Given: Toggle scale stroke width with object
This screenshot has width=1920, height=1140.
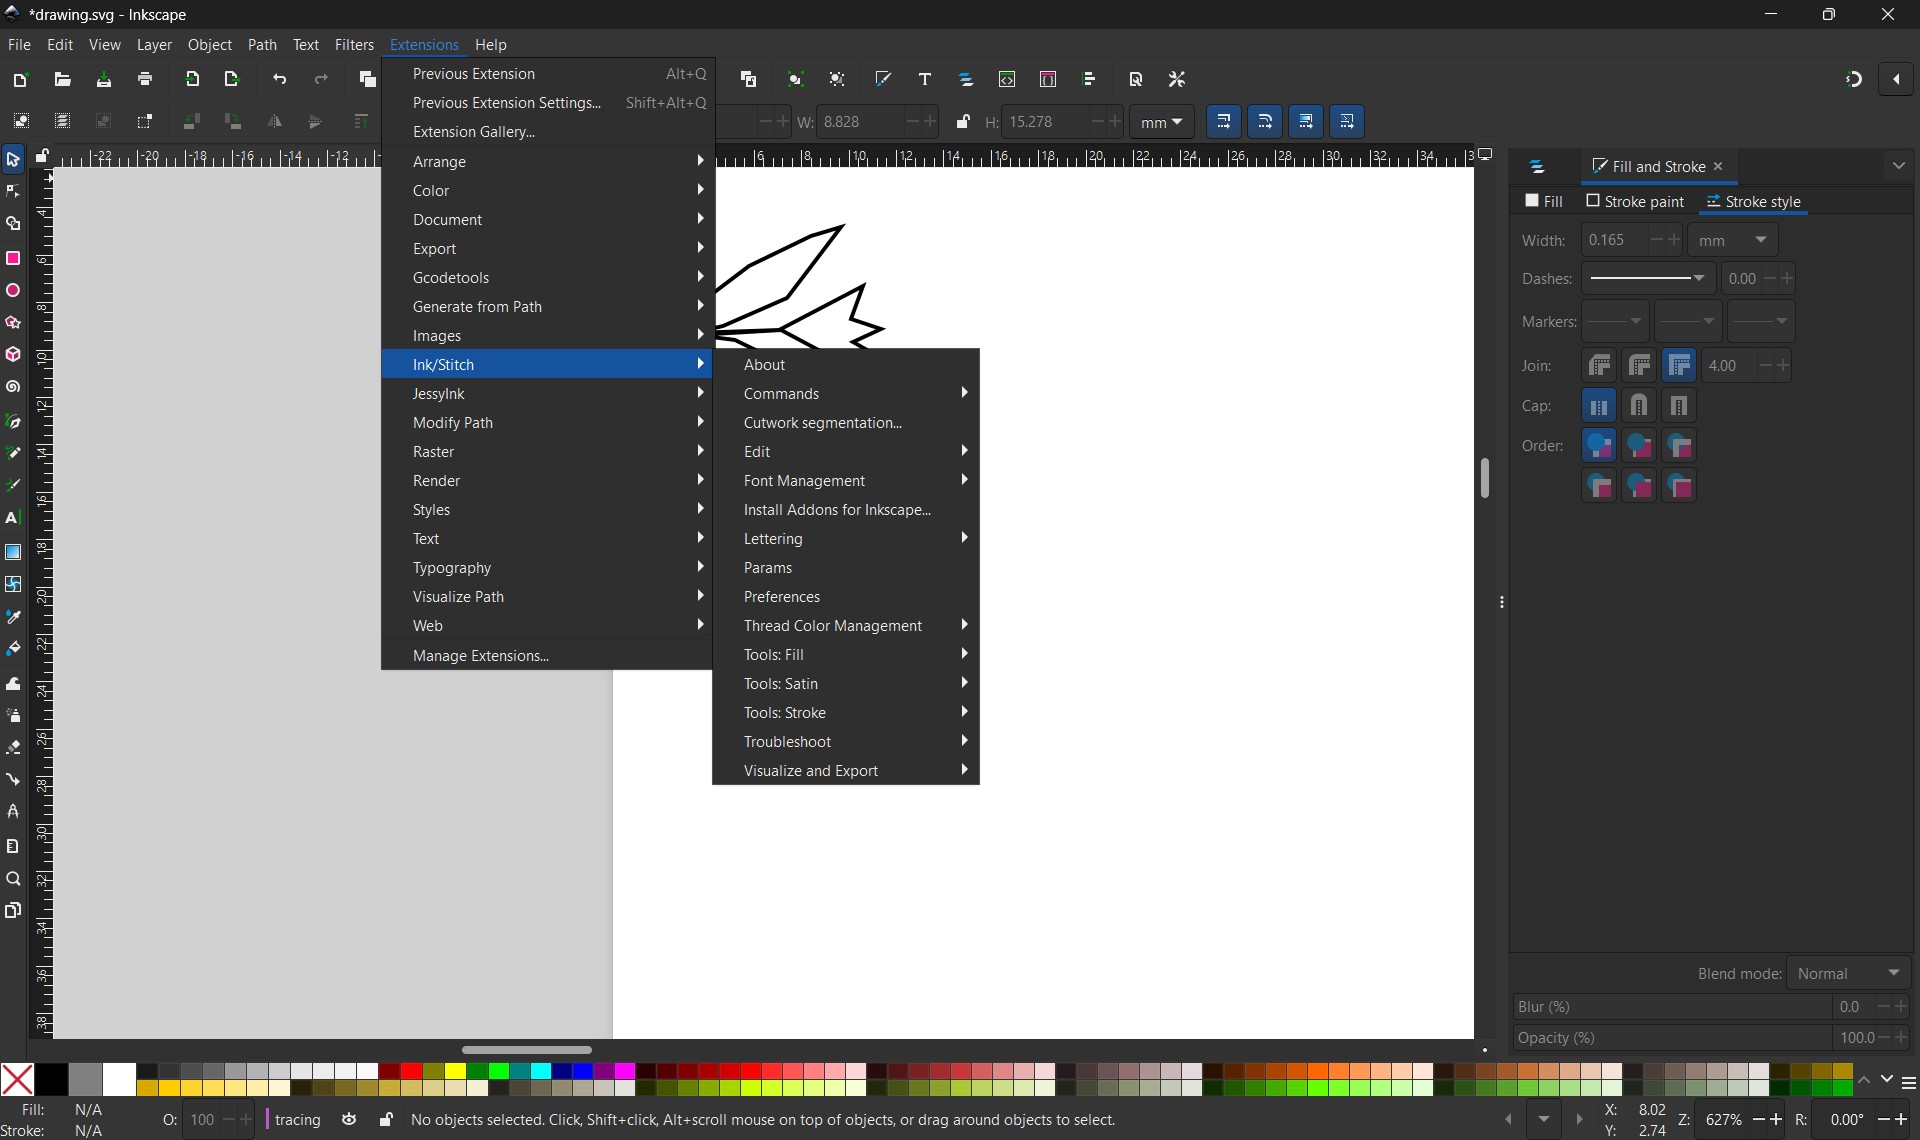Looking at the screenshot, I should (x=1224, y=122).
